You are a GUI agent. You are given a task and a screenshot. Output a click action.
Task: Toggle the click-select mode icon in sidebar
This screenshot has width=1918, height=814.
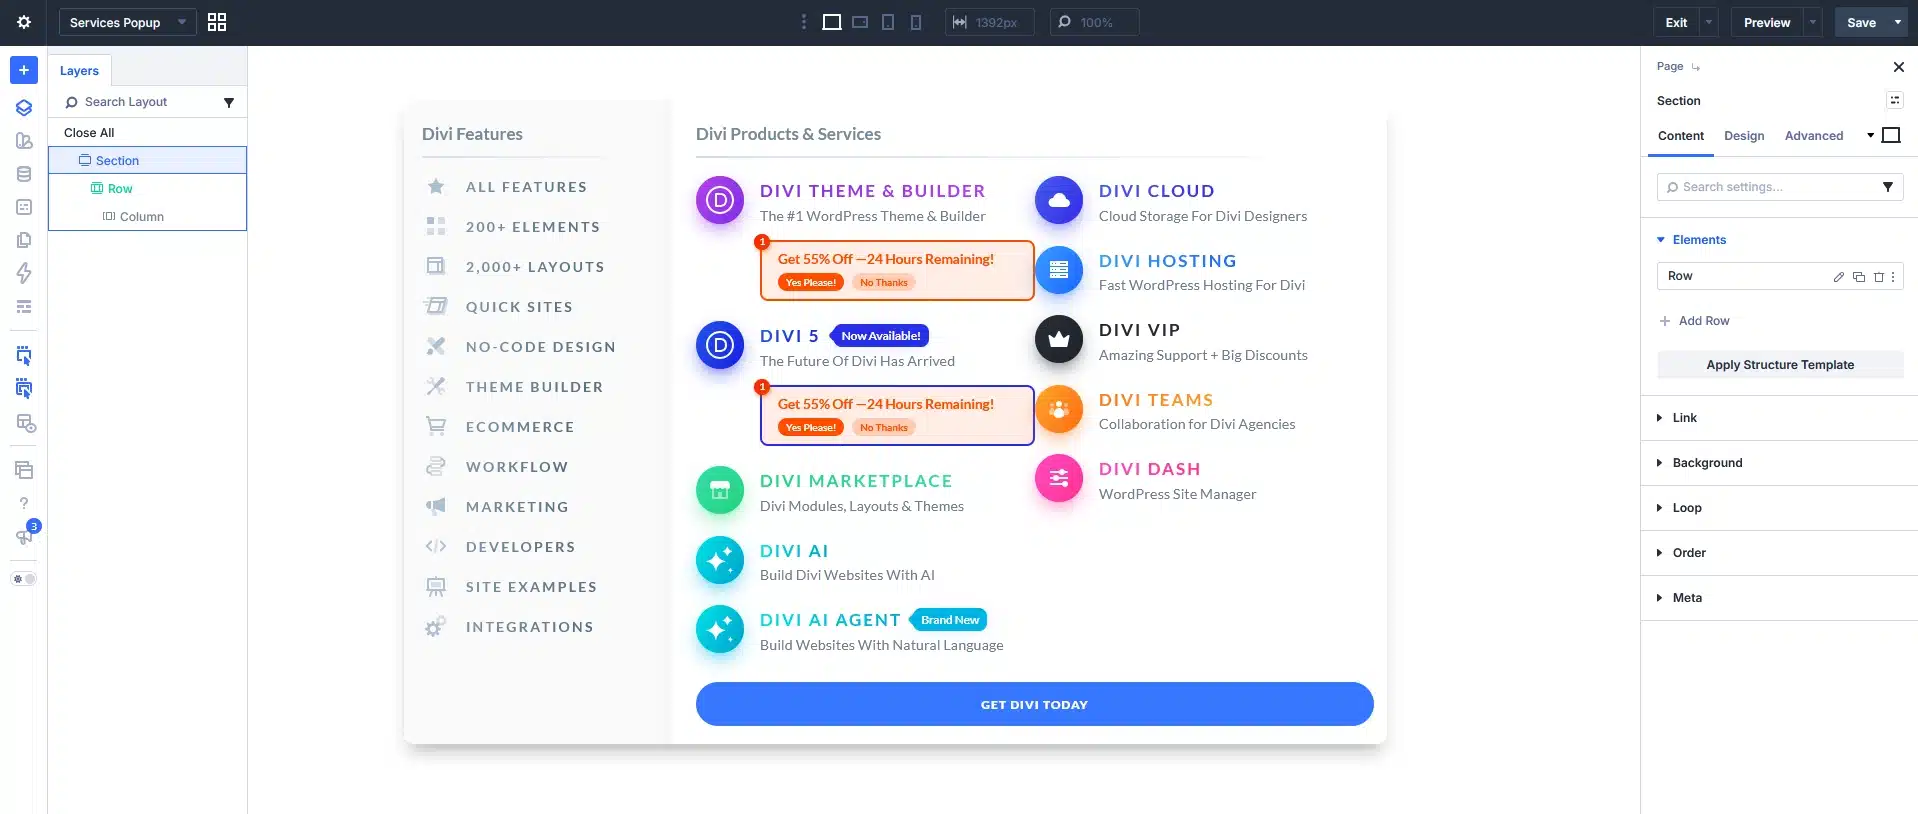[x=24, y=388]
